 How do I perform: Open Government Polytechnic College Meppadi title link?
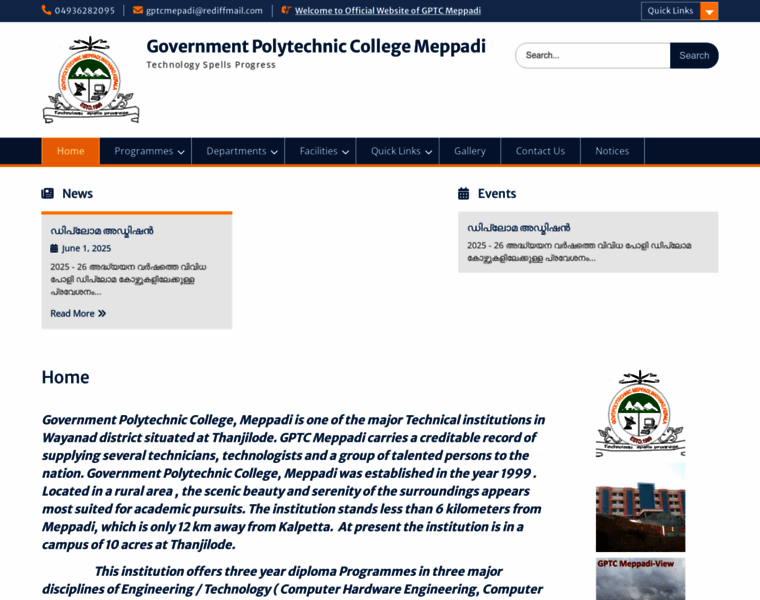(316, 47)
